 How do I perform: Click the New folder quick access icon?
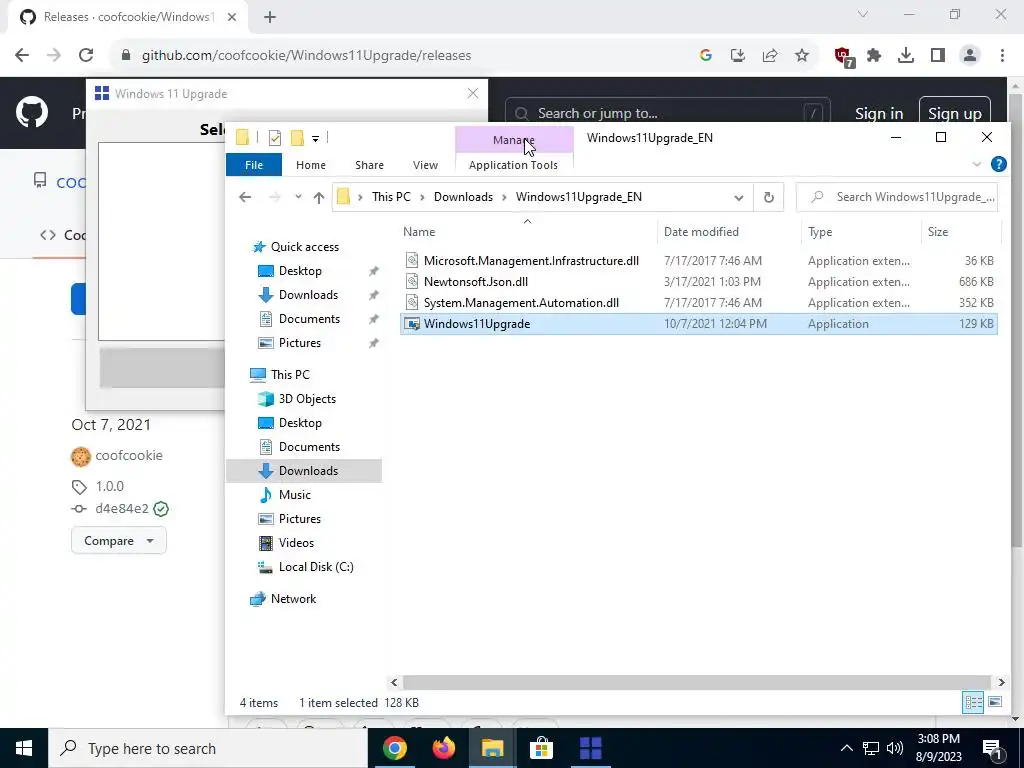coord(297,138)
